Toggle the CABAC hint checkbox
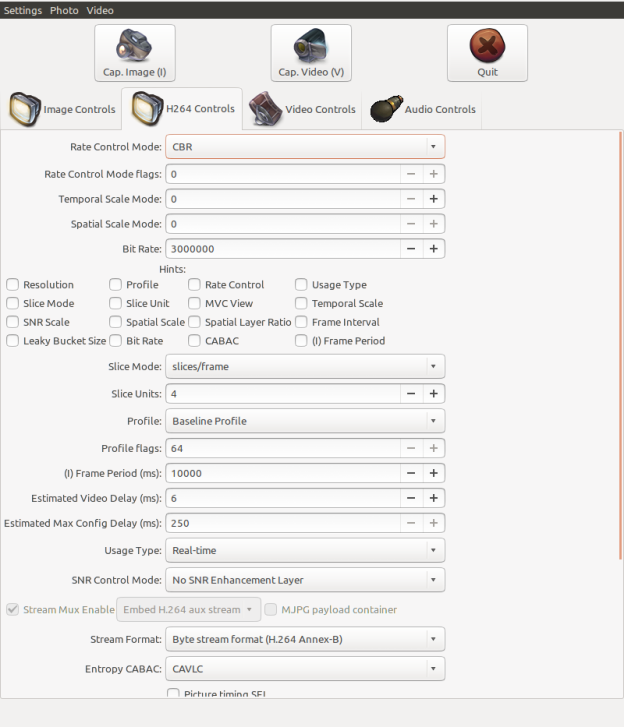This screenshot has height=727, width=624. (195, 341)
